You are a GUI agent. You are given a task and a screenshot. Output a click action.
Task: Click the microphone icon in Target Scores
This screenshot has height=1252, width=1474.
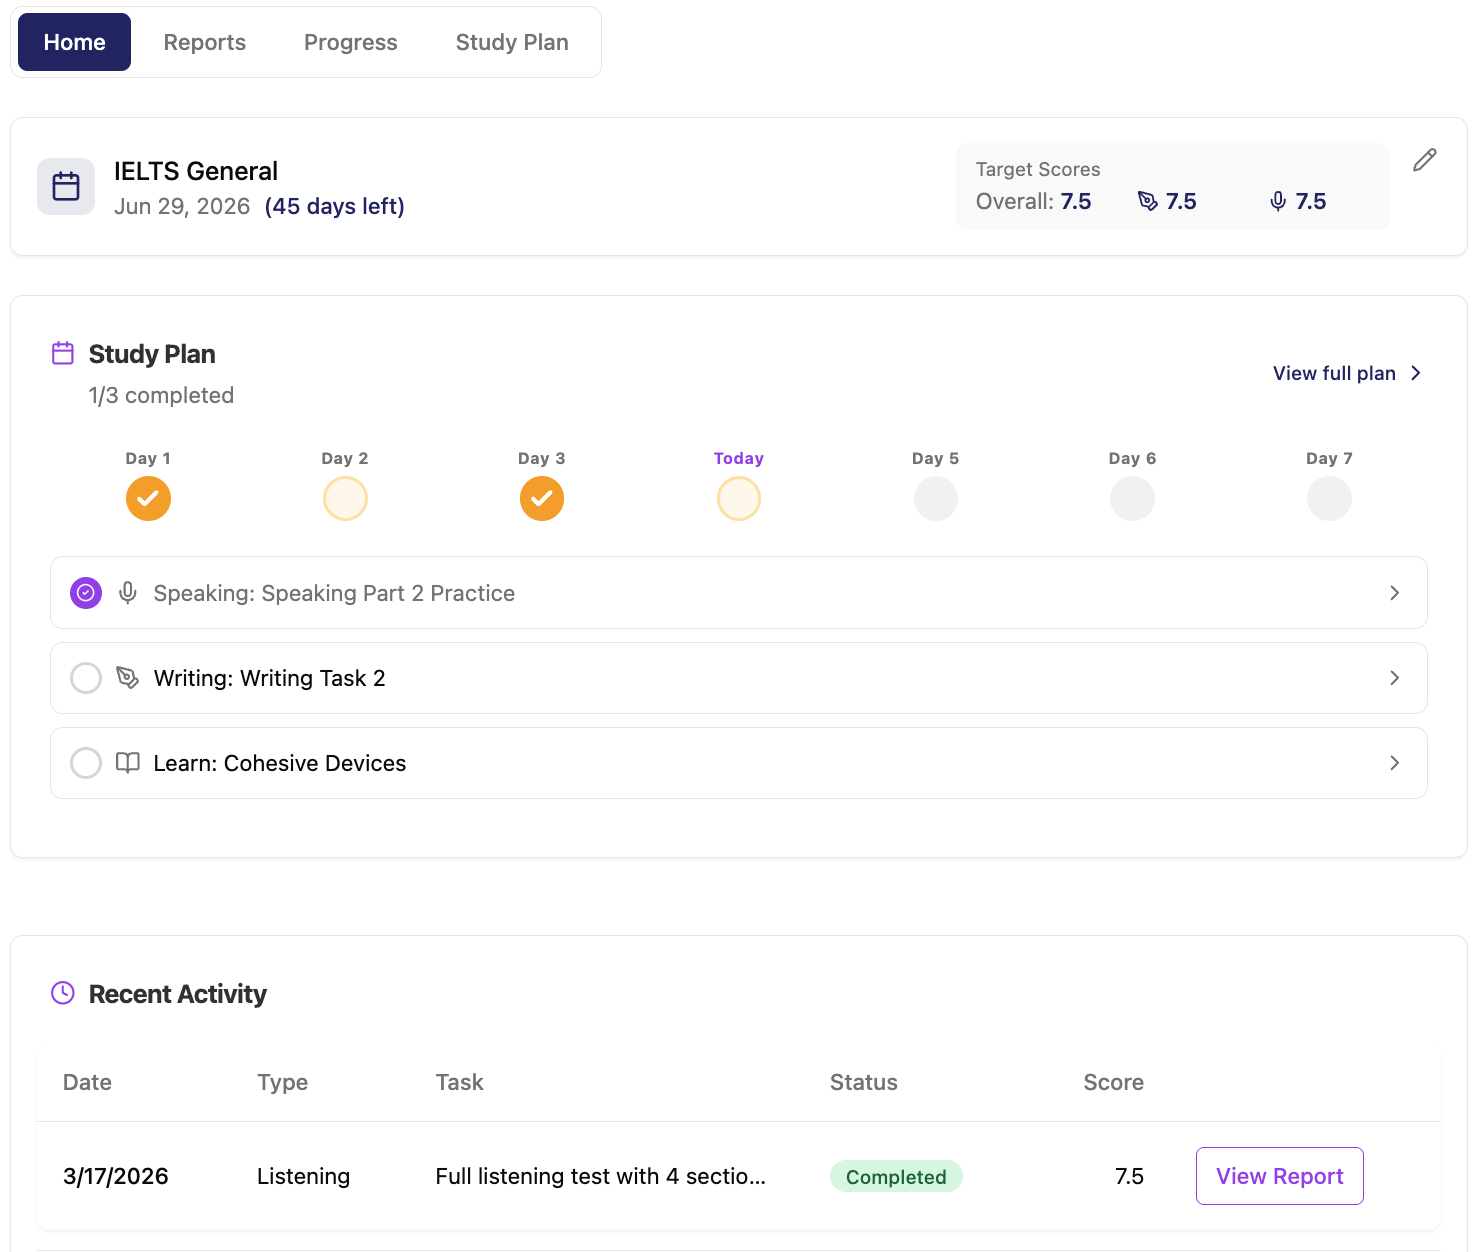pos(1278,201)
